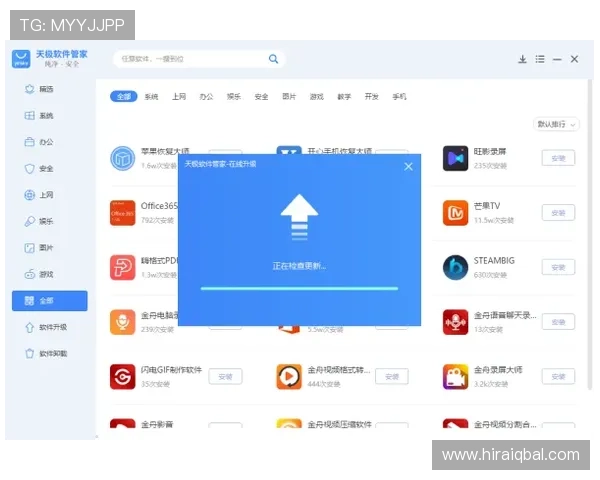Open 软件卸载 in the sidebar

coord(46,354)
